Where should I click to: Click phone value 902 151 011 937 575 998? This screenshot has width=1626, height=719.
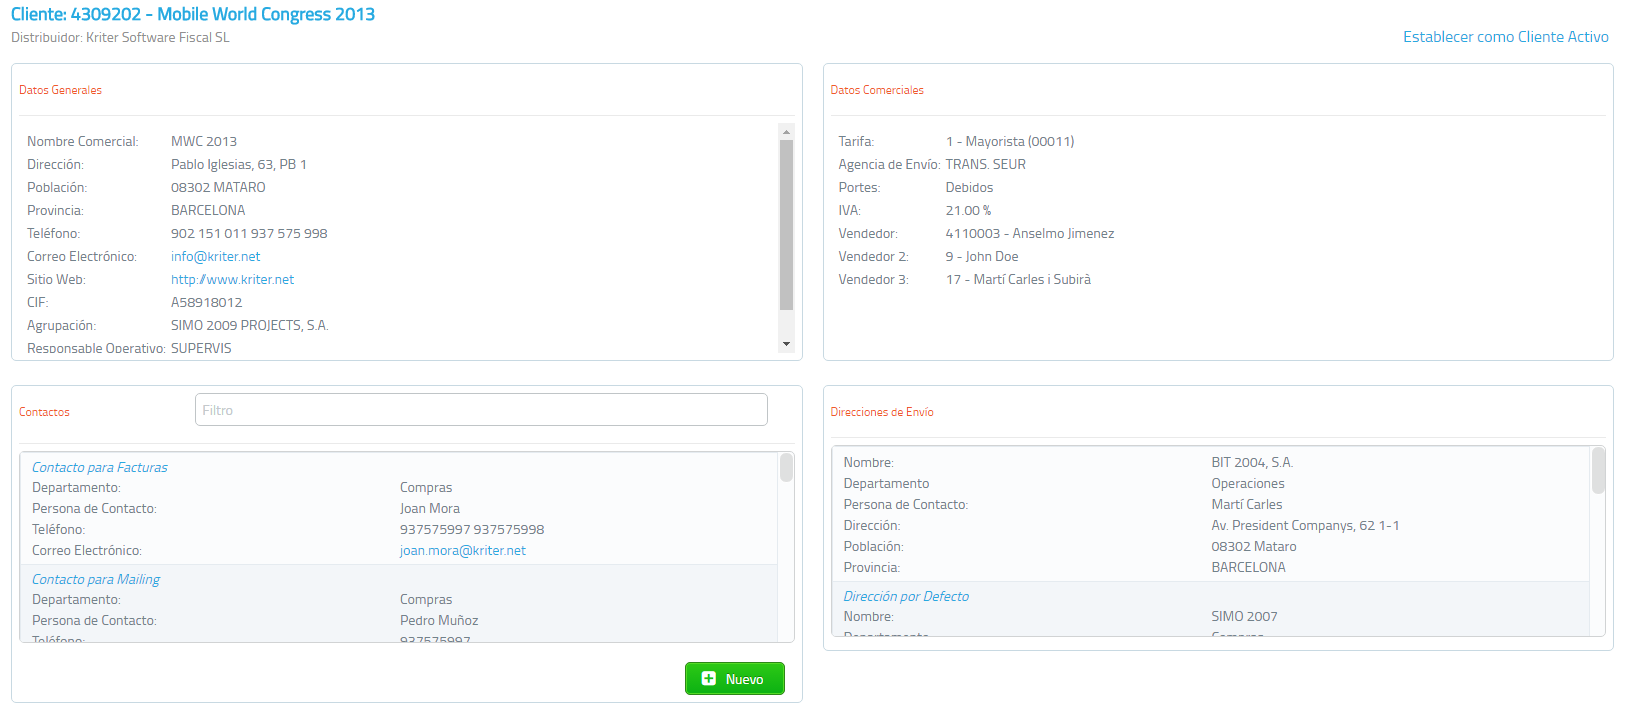click(249, 234)
